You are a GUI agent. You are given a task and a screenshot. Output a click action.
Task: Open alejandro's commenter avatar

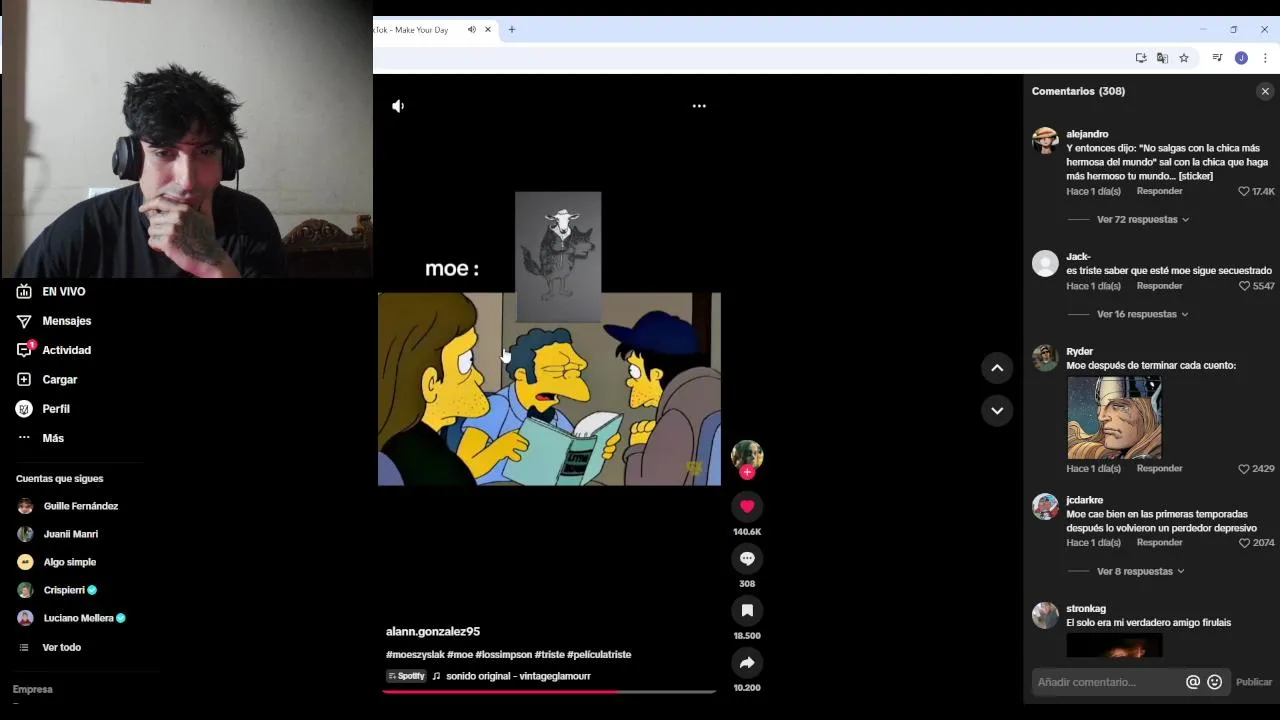[1045, 140]
